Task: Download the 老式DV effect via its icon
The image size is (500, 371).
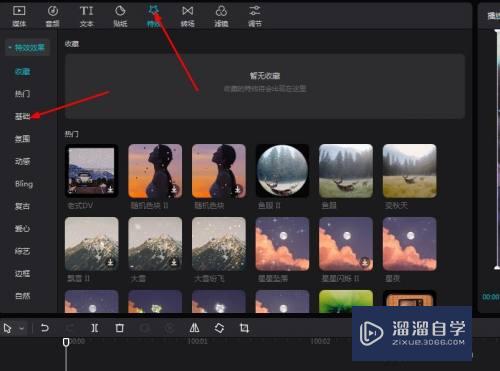Action: tap(110, 190)
